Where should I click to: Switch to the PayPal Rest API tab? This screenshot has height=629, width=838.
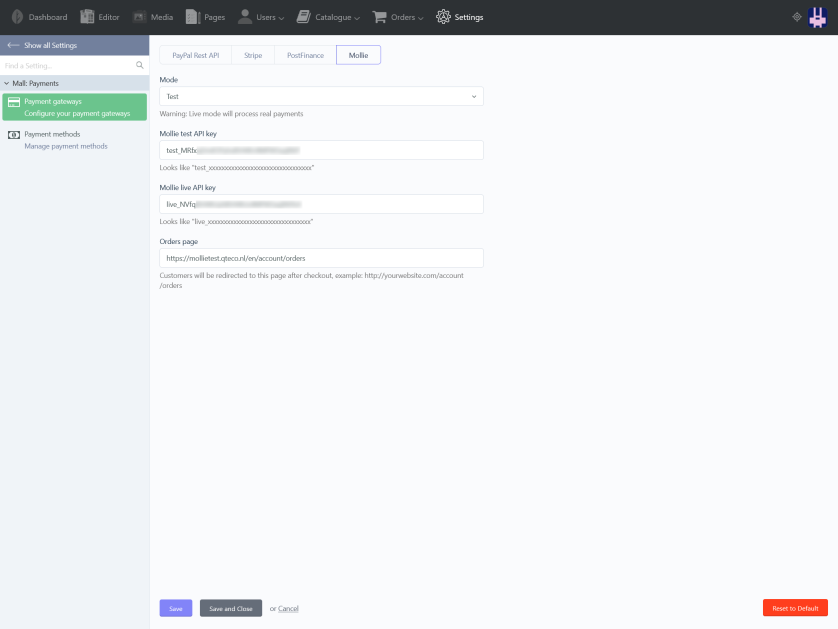click(x=196, y=55)
